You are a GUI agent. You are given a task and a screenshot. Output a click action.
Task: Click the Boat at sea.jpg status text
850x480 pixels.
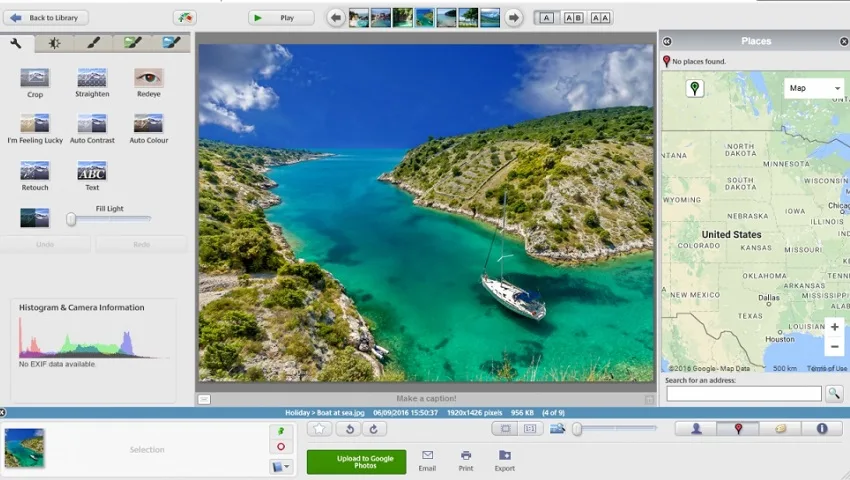click(340, 413)
